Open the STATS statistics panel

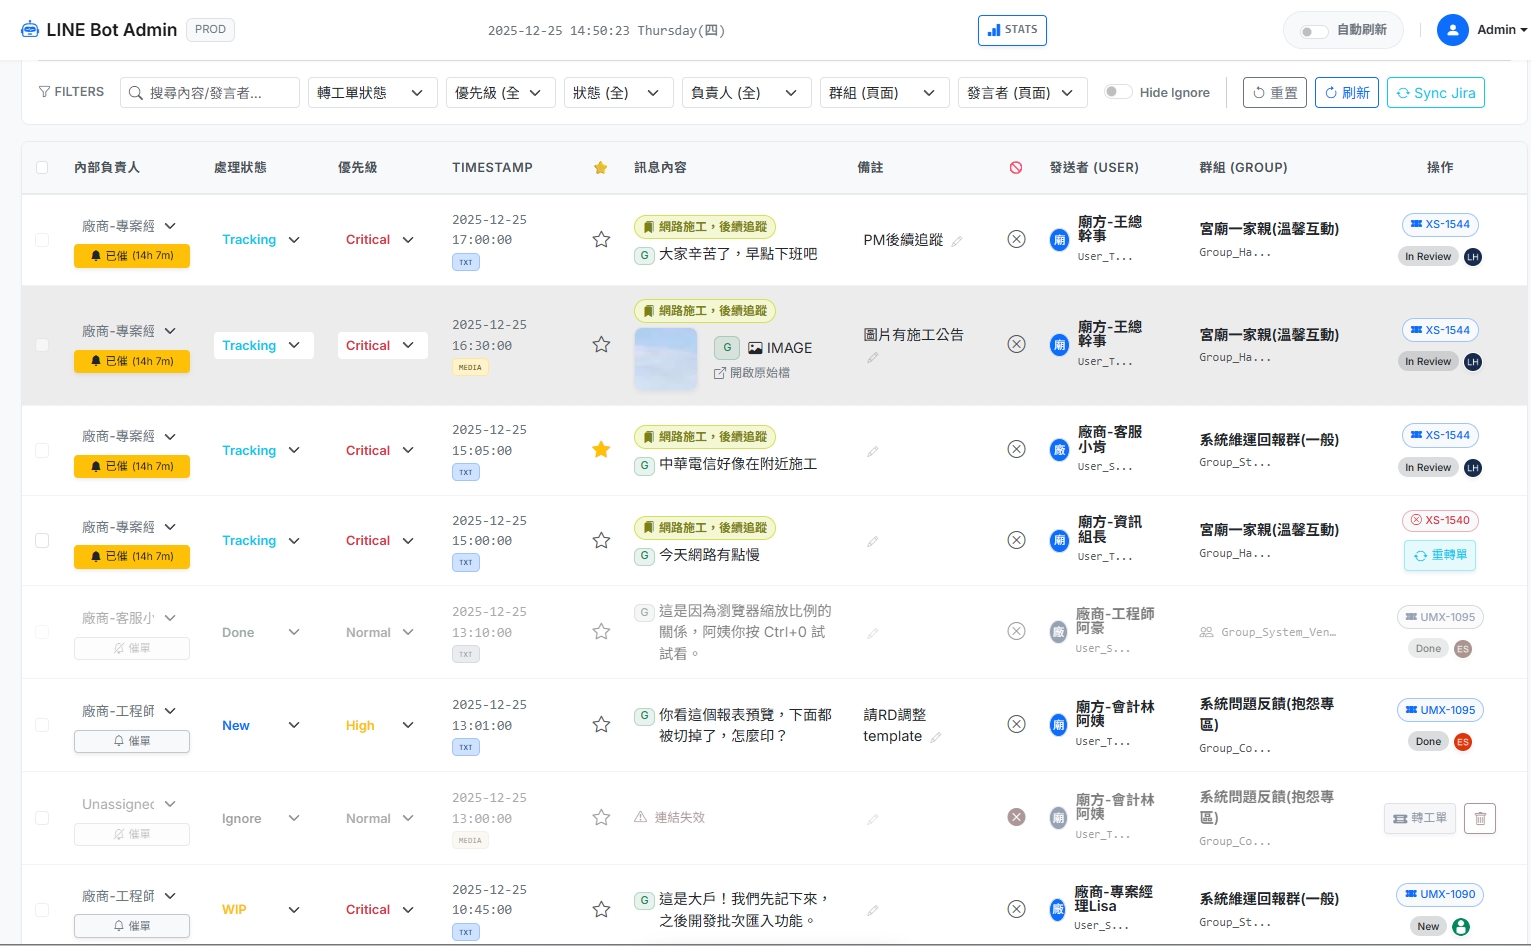(x=1012, y=30)
